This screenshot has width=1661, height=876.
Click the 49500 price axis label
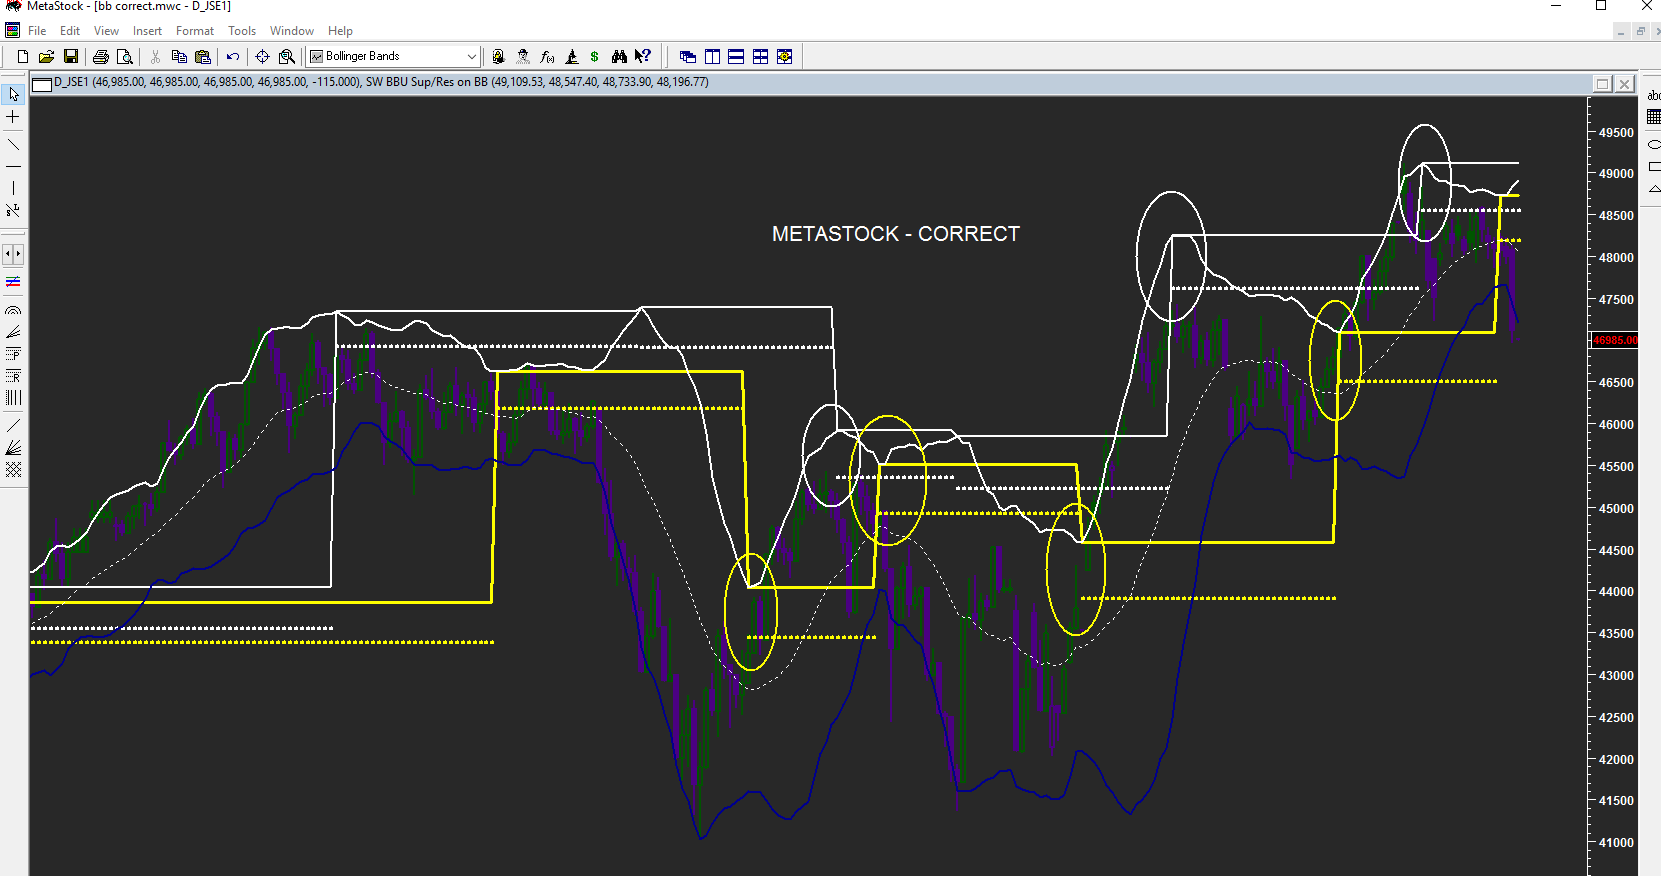pos(1616,132)
